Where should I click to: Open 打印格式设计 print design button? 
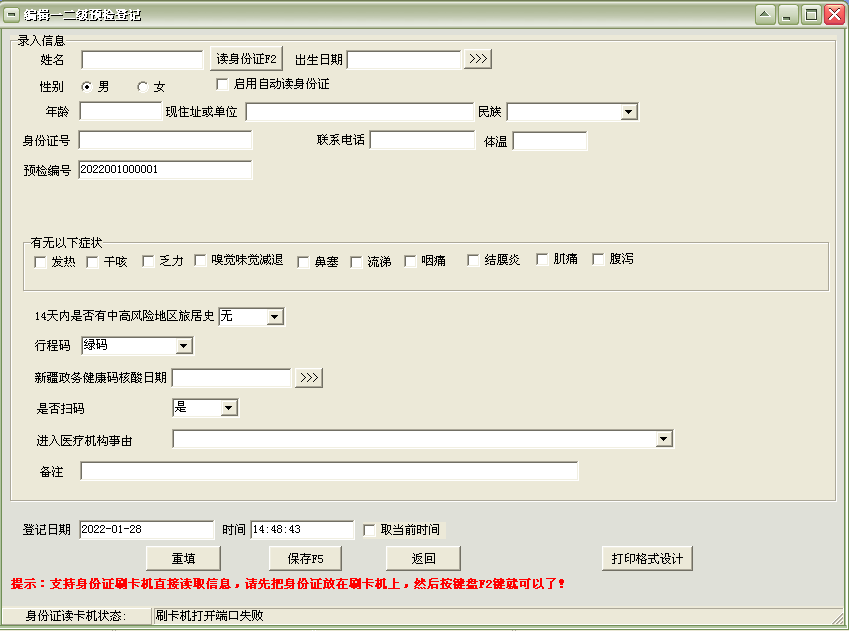647,558
